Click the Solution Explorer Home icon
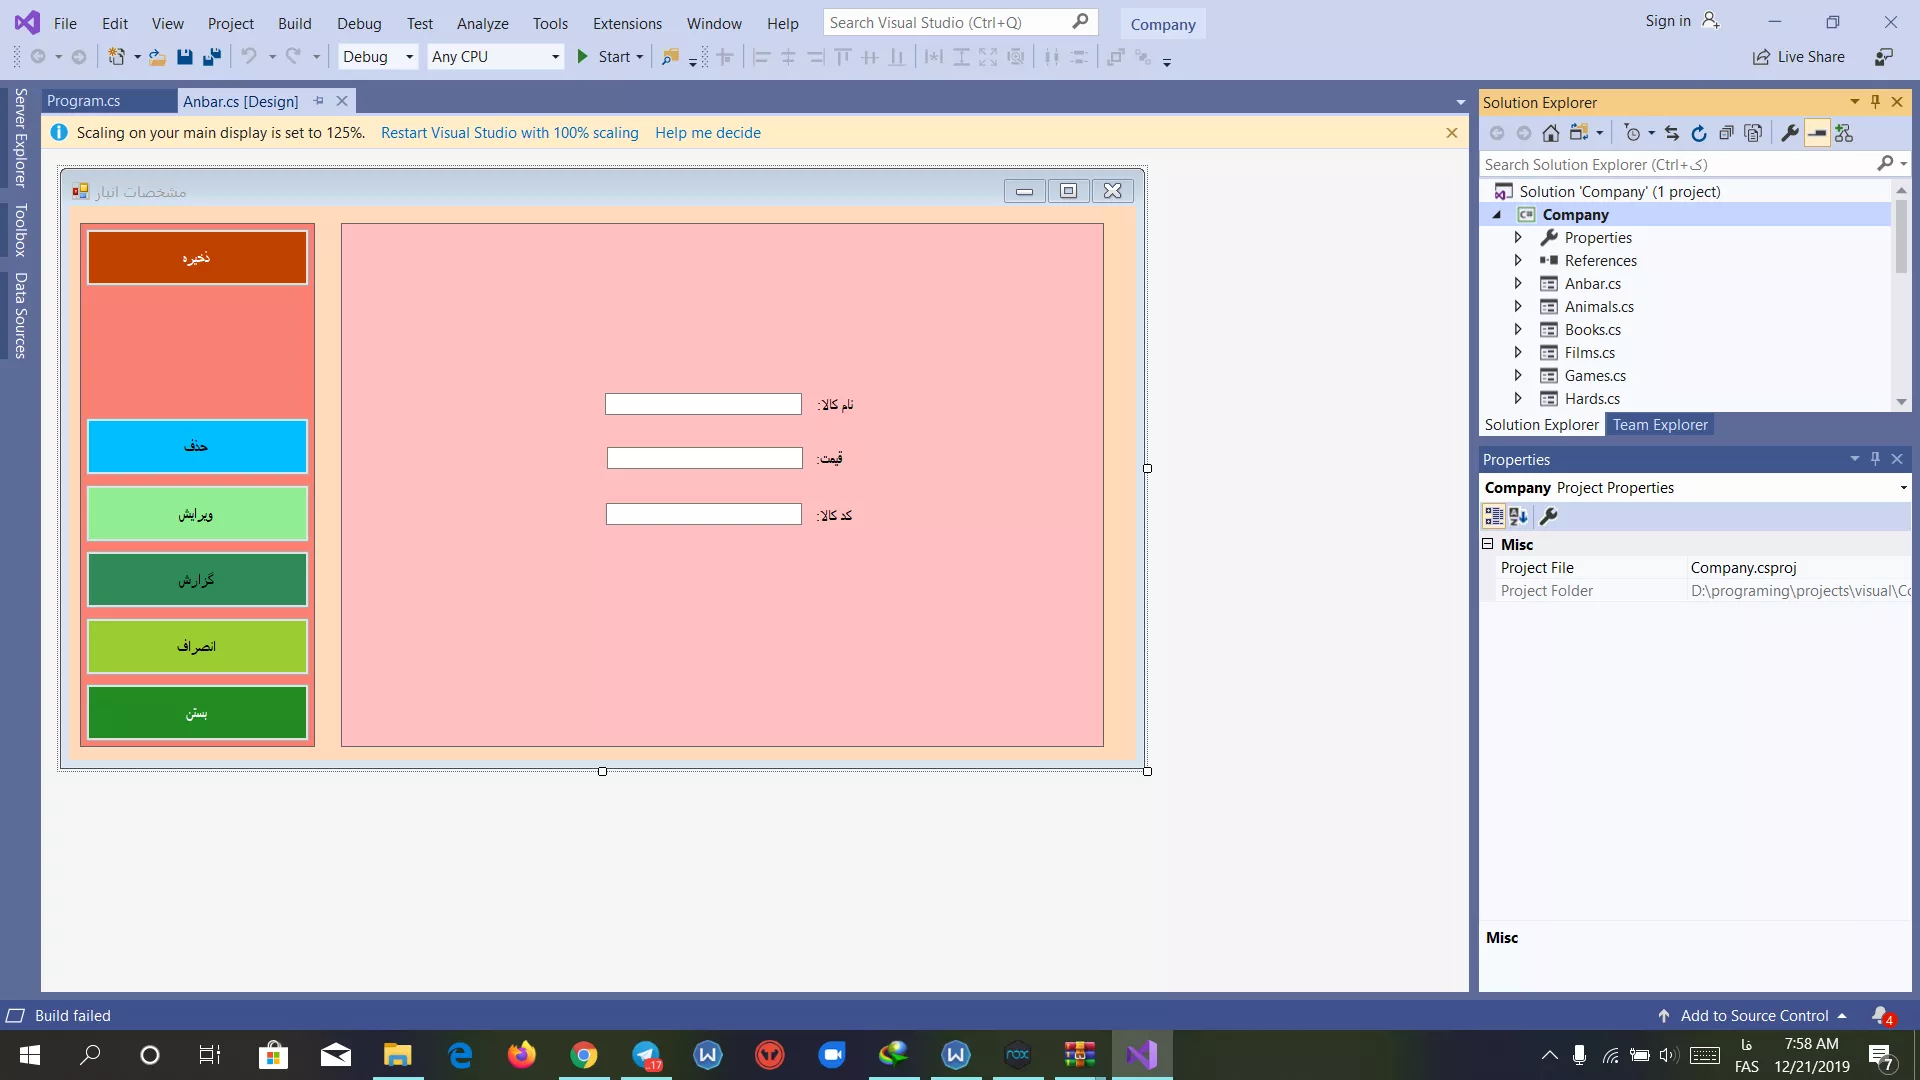1920x1080 pixels. point(1550,133)
